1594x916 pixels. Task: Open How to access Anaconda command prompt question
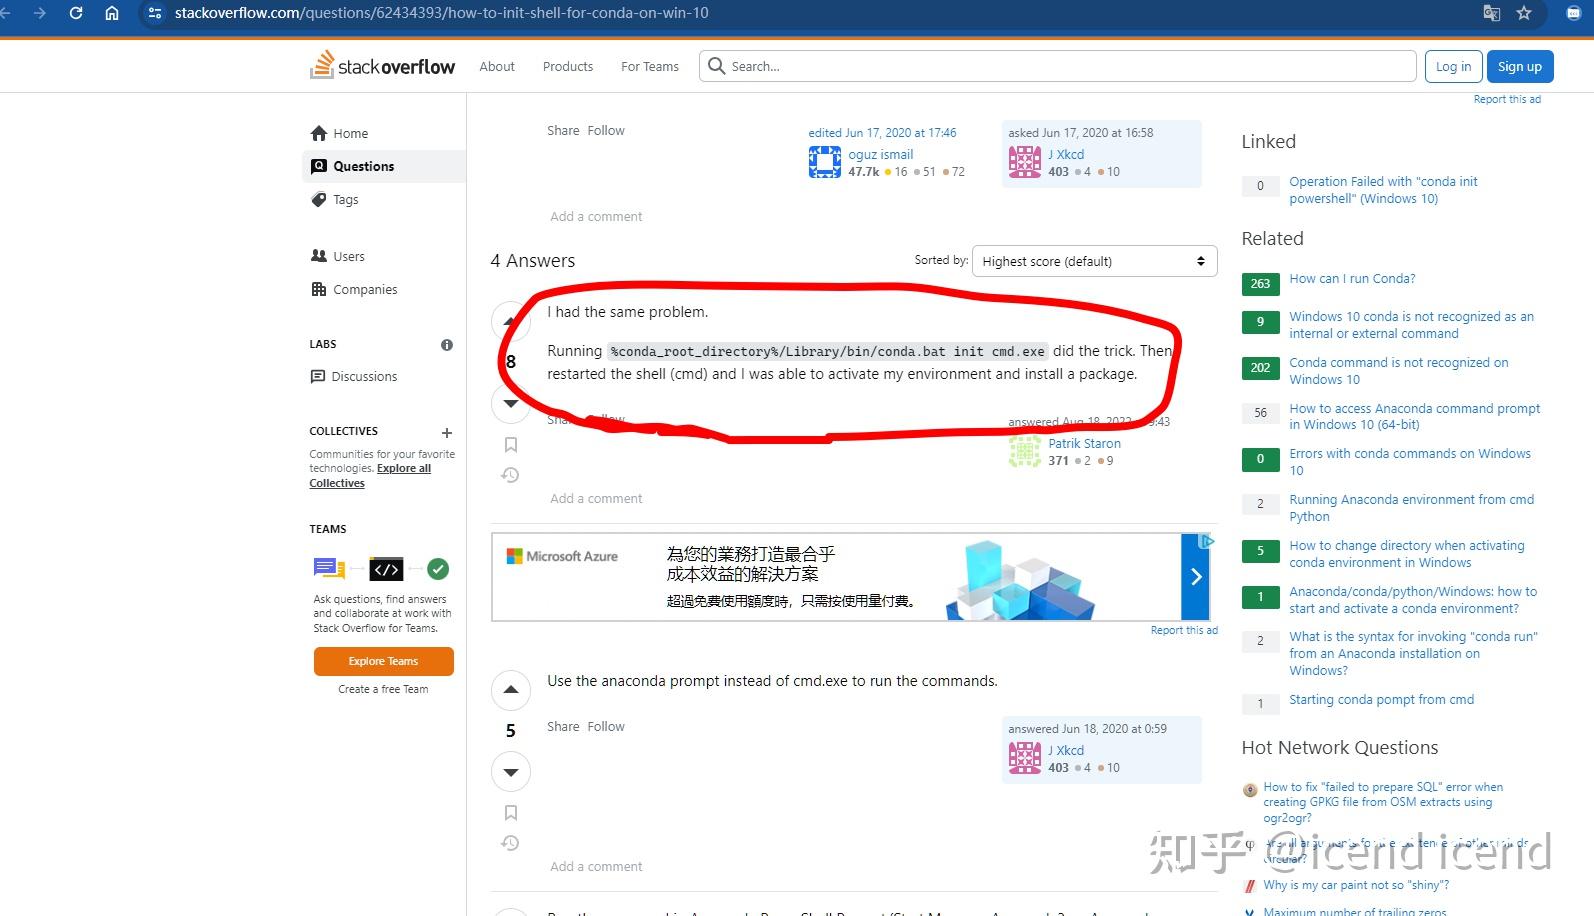tap(1414, 416)
